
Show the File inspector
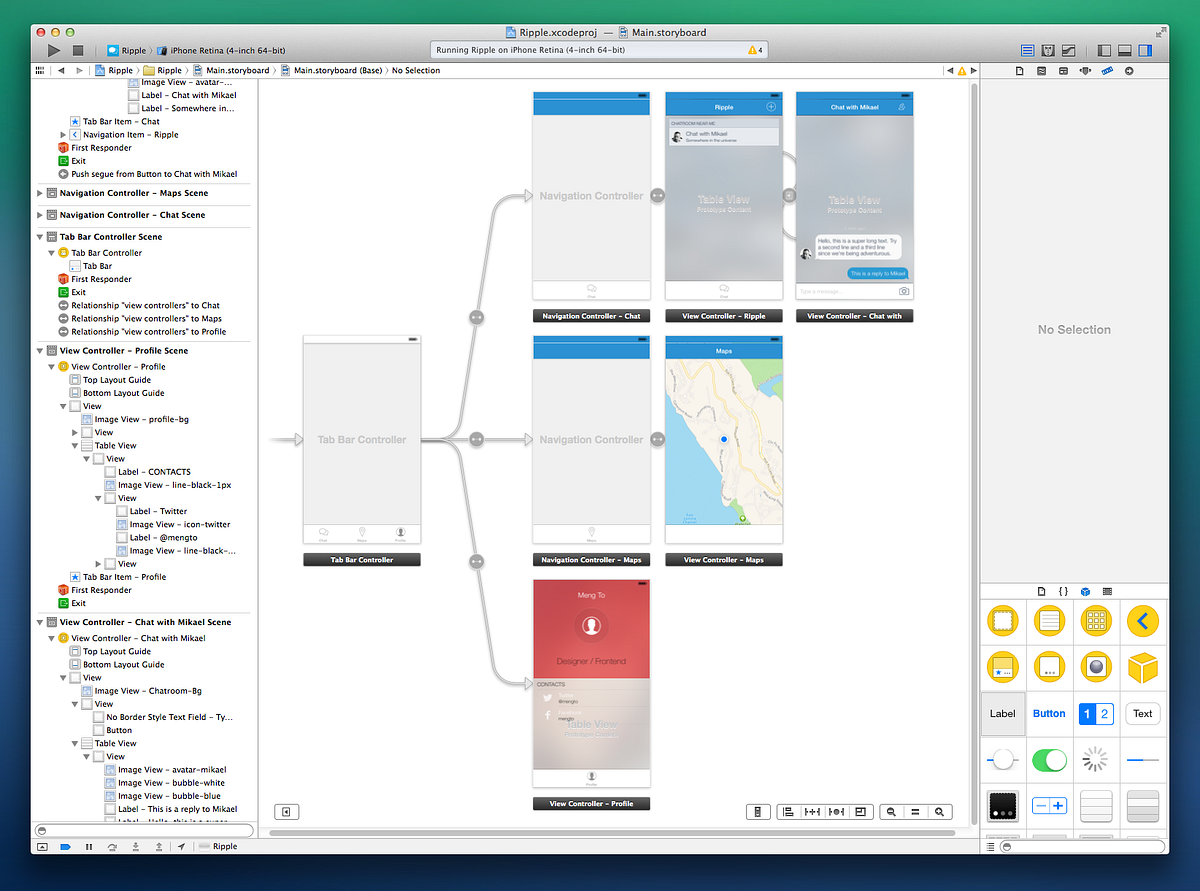[x=1020, y=71]
